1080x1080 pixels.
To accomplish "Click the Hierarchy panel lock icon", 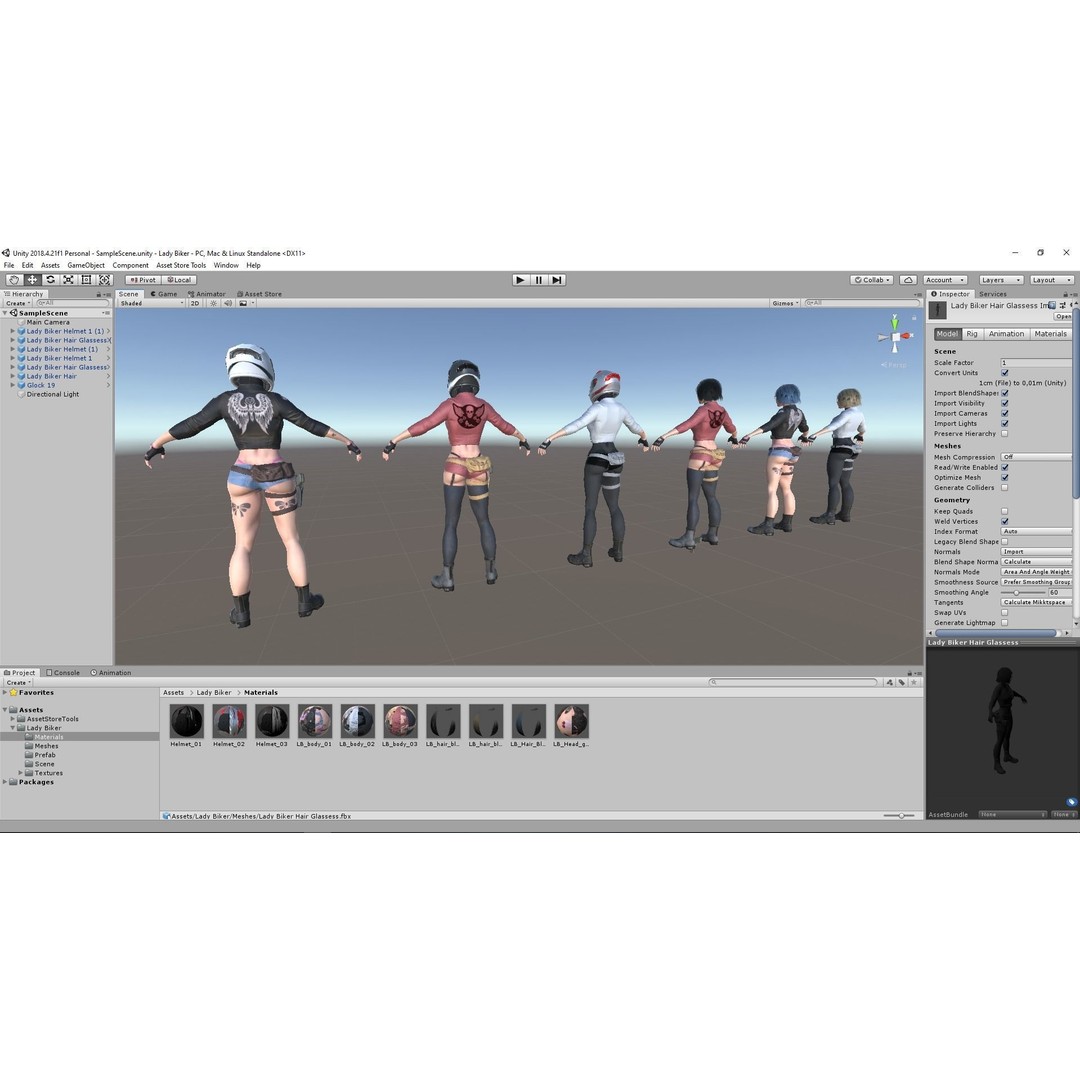I will click(x=98, y=294).
